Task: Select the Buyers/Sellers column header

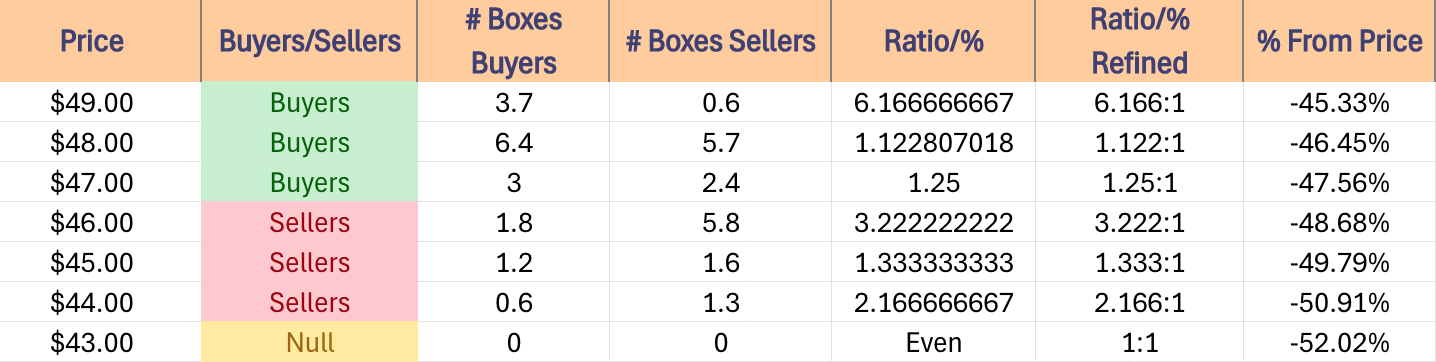Action: pos(309,41)
